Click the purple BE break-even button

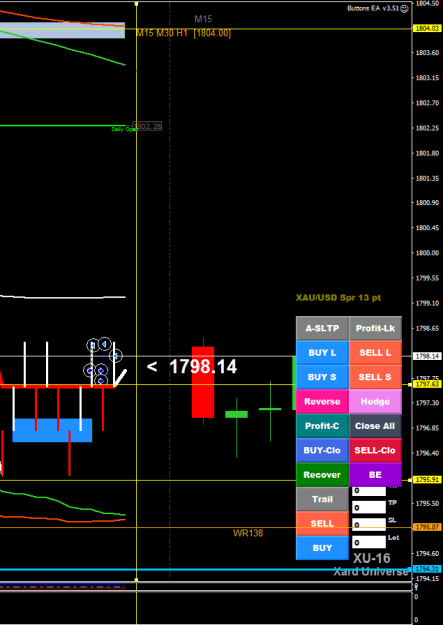375,475
